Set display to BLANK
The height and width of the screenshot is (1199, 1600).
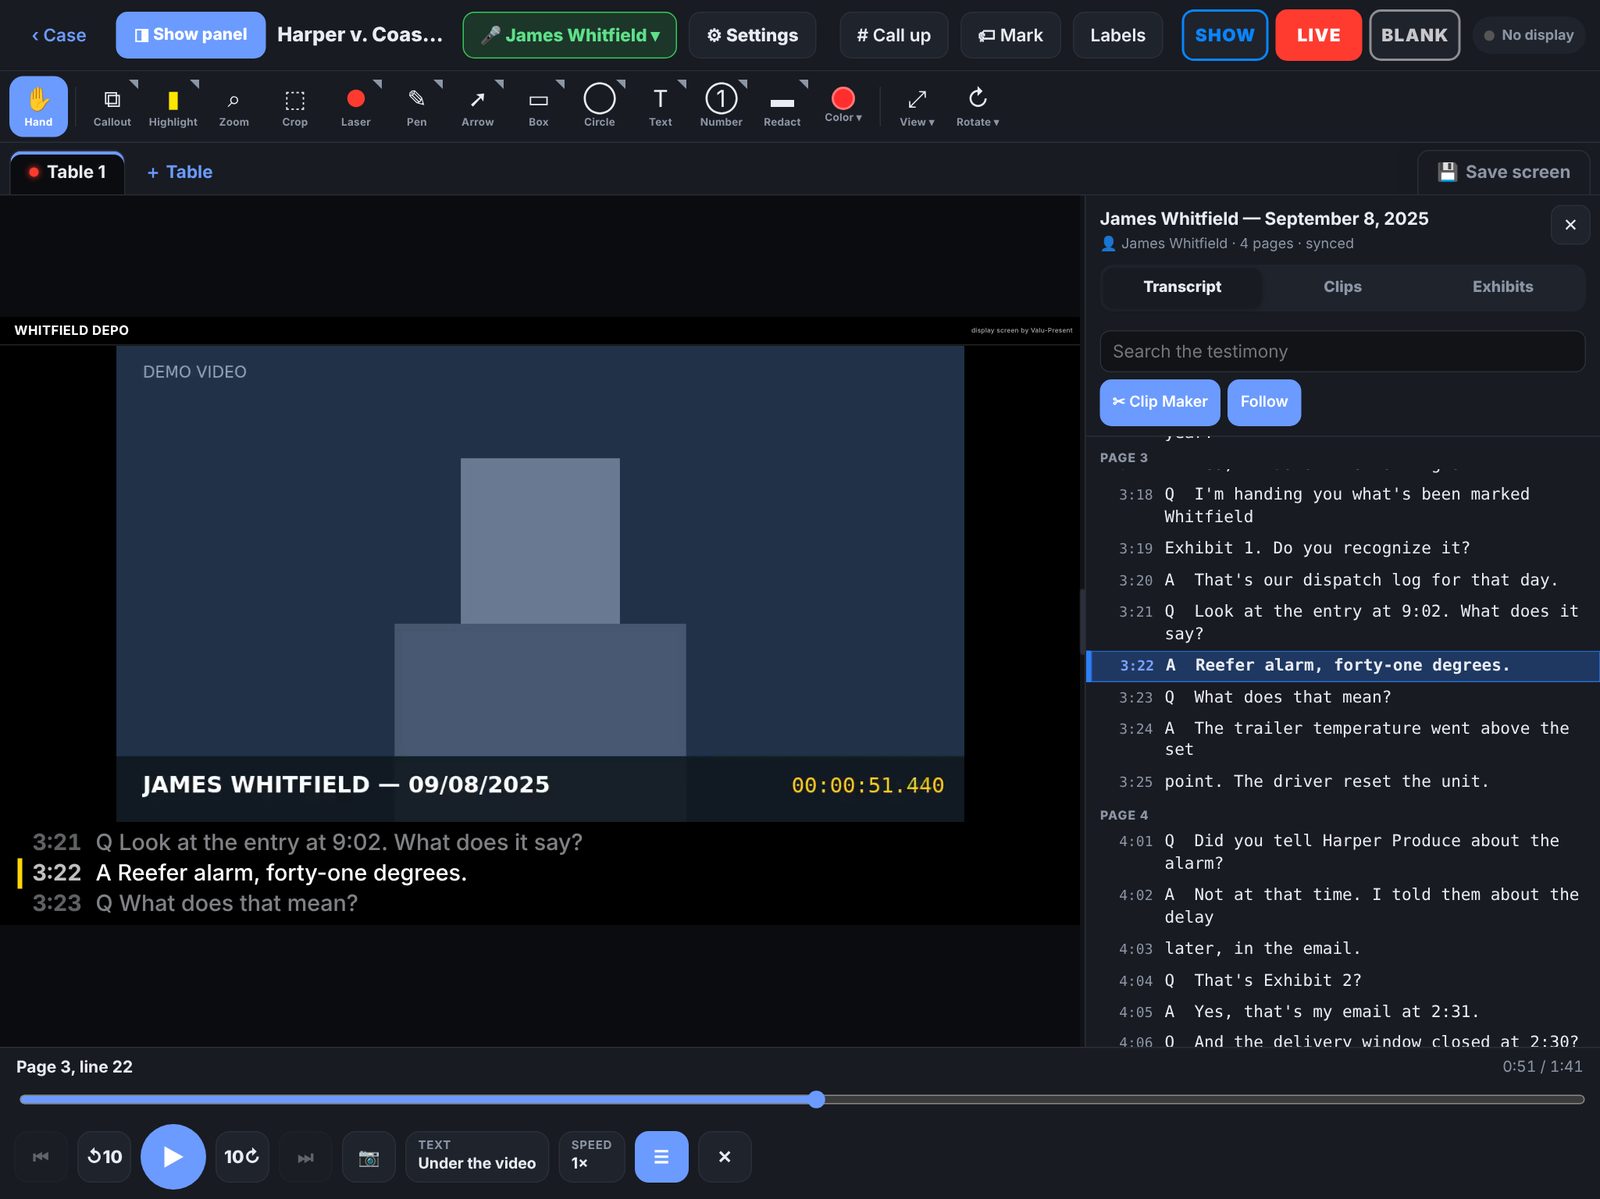[x=1414, y=35]
